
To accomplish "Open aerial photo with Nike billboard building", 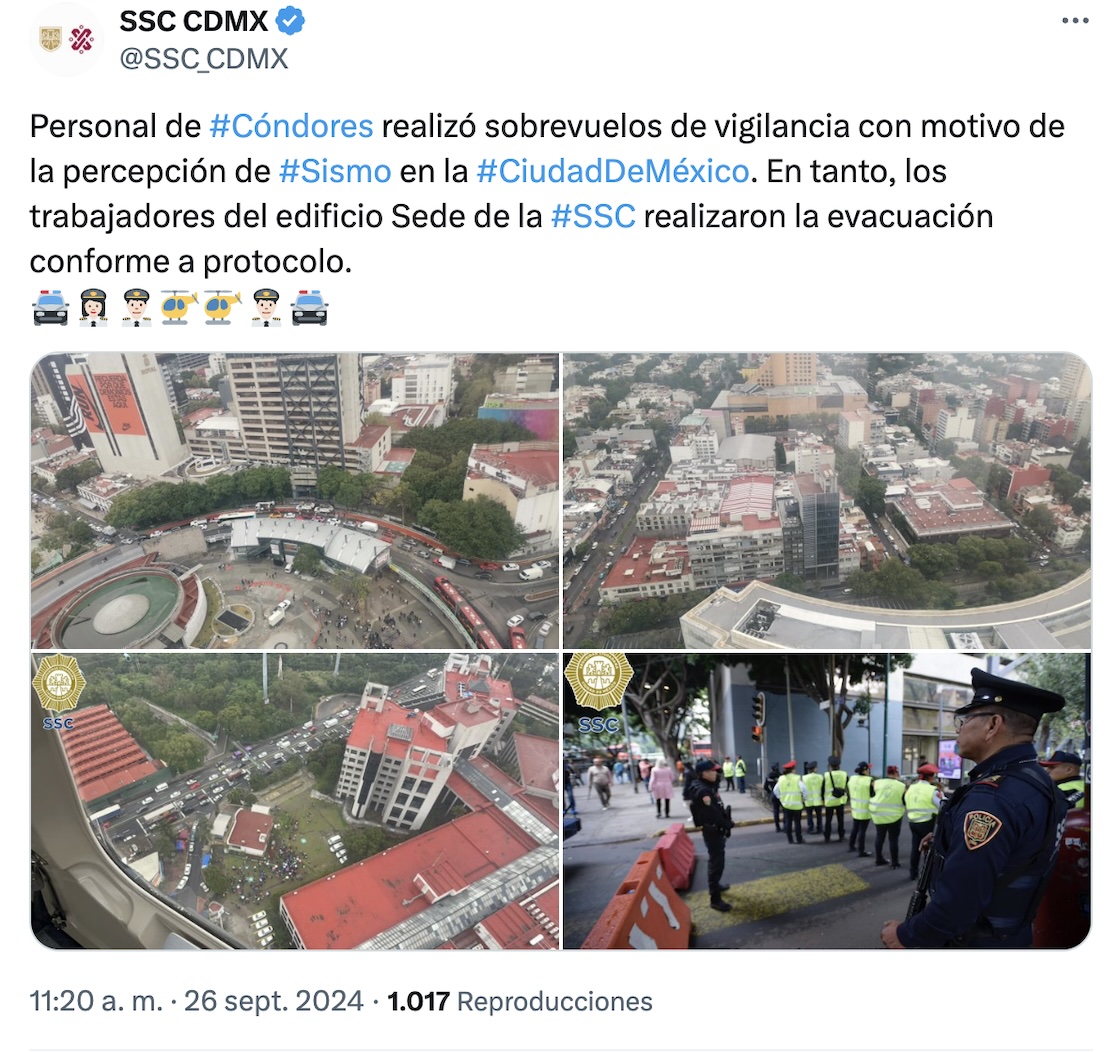I will pyautogui.click(x=295, y=501).
